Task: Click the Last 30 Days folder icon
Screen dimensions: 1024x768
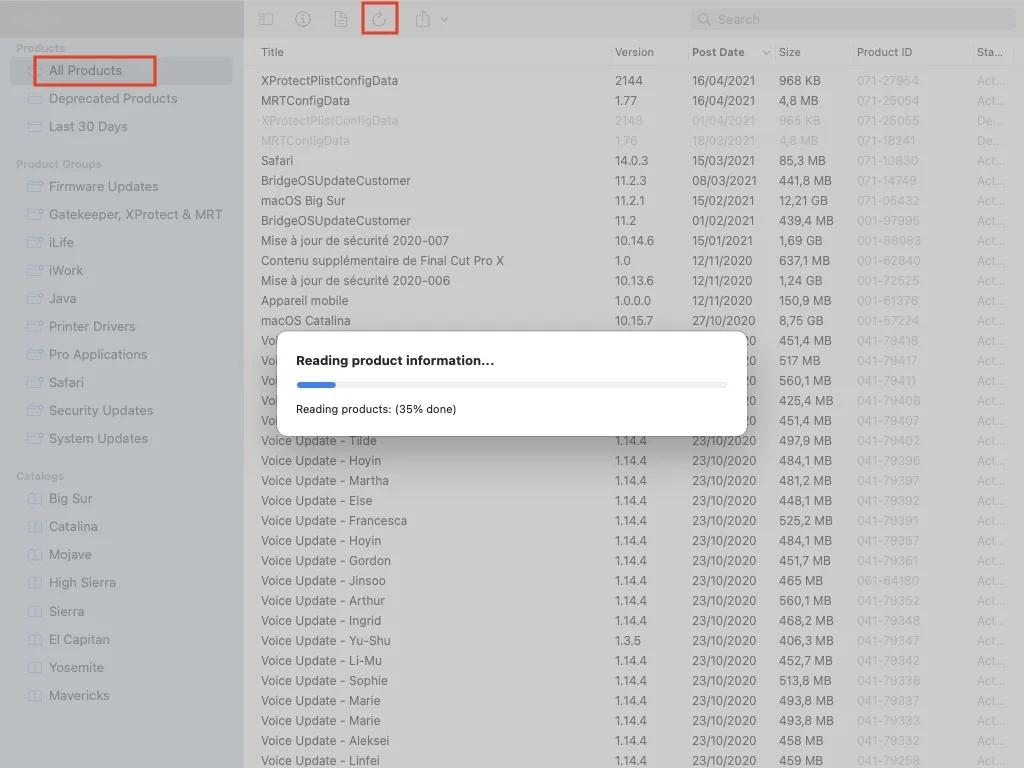Action: click(x=35, y=127)
